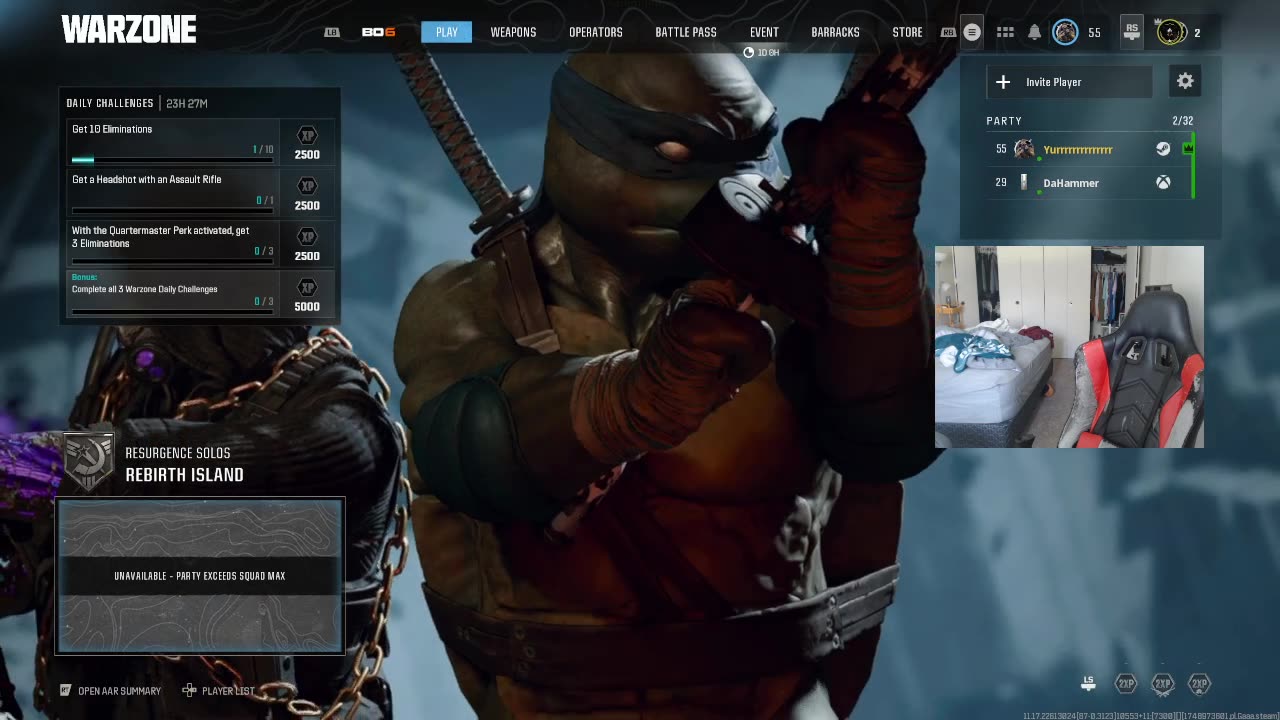The height and width of the screenshot is (720, 1280).
Task: Click the event timer 1D 6H
Action: 761,53
